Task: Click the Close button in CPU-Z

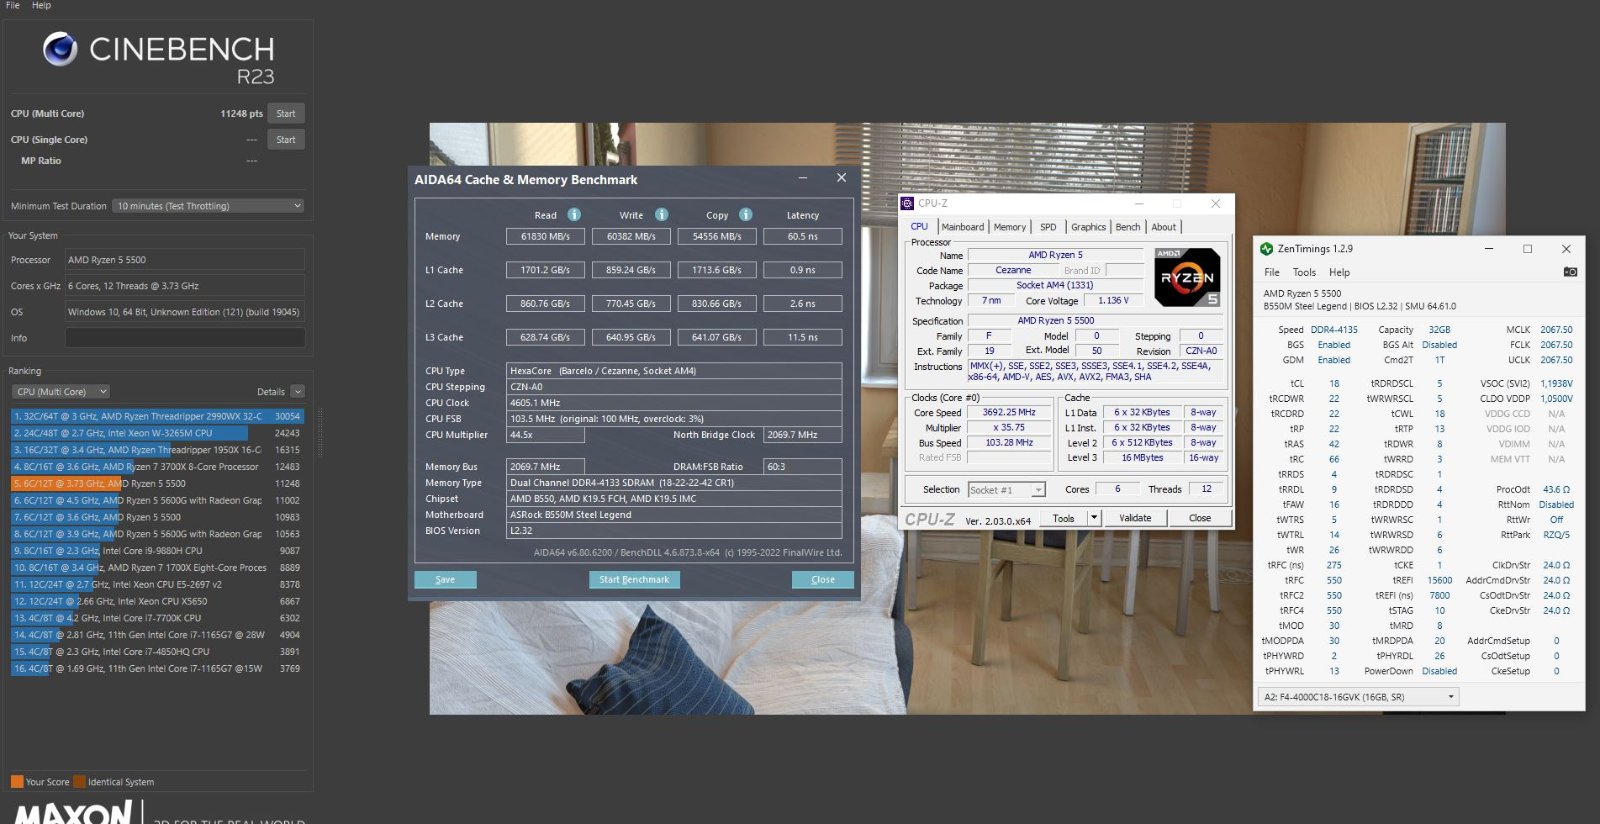Action: click(1200, 518)
